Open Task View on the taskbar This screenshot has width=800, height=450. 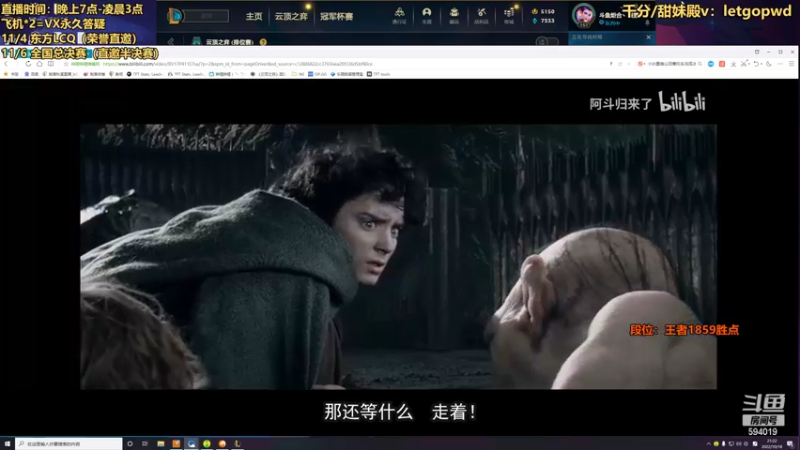(145, 444)
